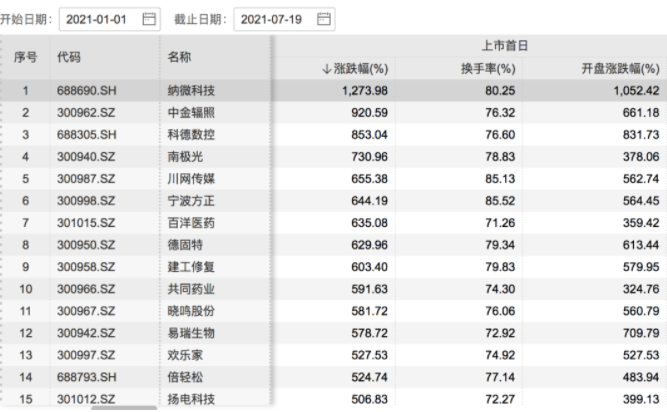The height and width of the screenshot is (412, 667).
Task: Select the 建工修复 name cell
Action: [x=191, y=267]
